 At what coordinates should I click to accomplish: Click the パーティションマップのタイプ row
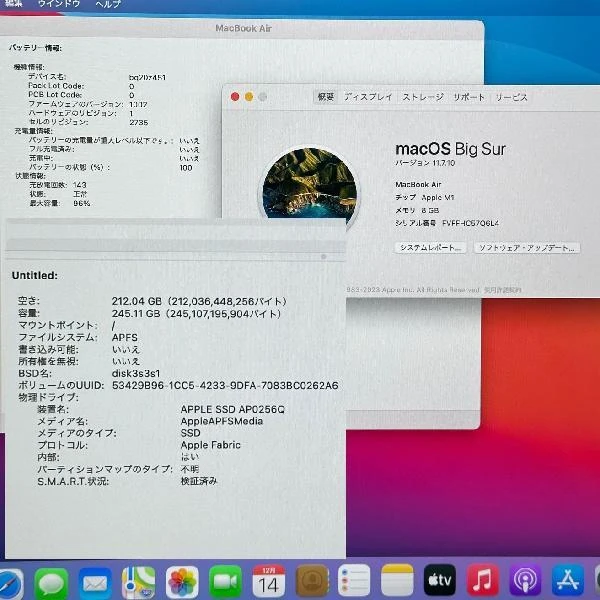click(x=118, y=469)
